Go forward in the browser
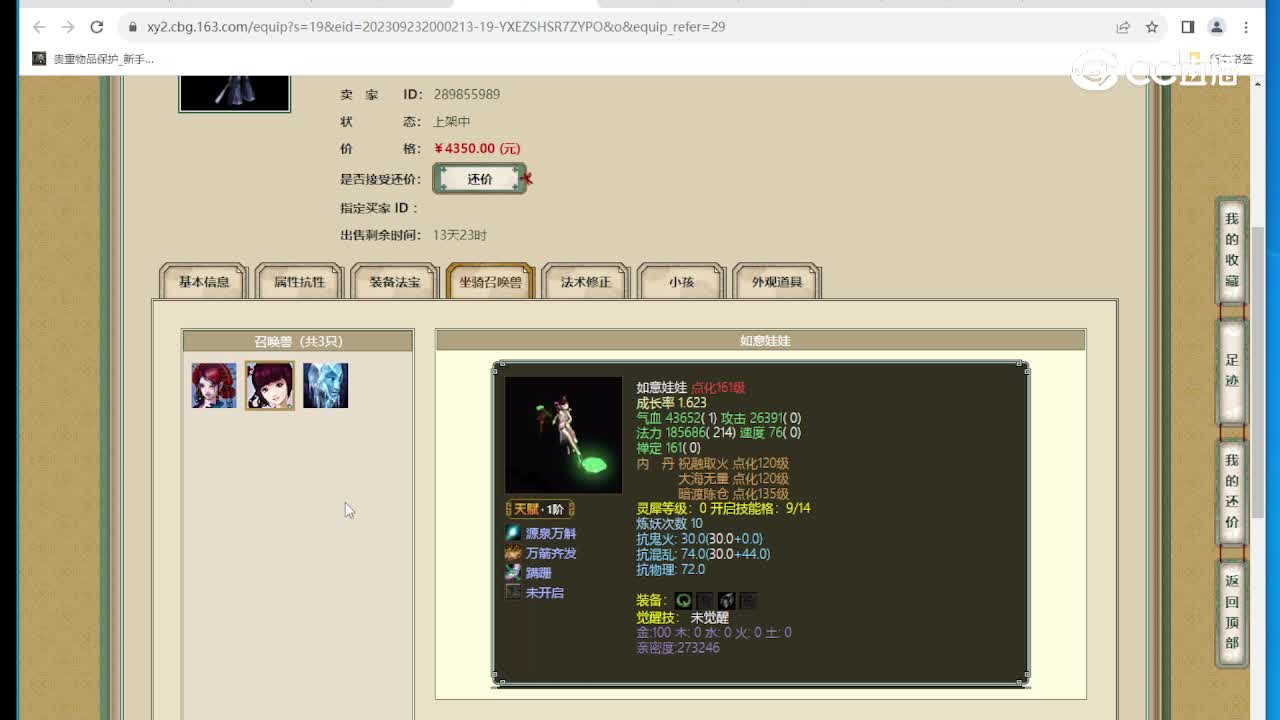The image size is (1280, 720). pos(68,27)
